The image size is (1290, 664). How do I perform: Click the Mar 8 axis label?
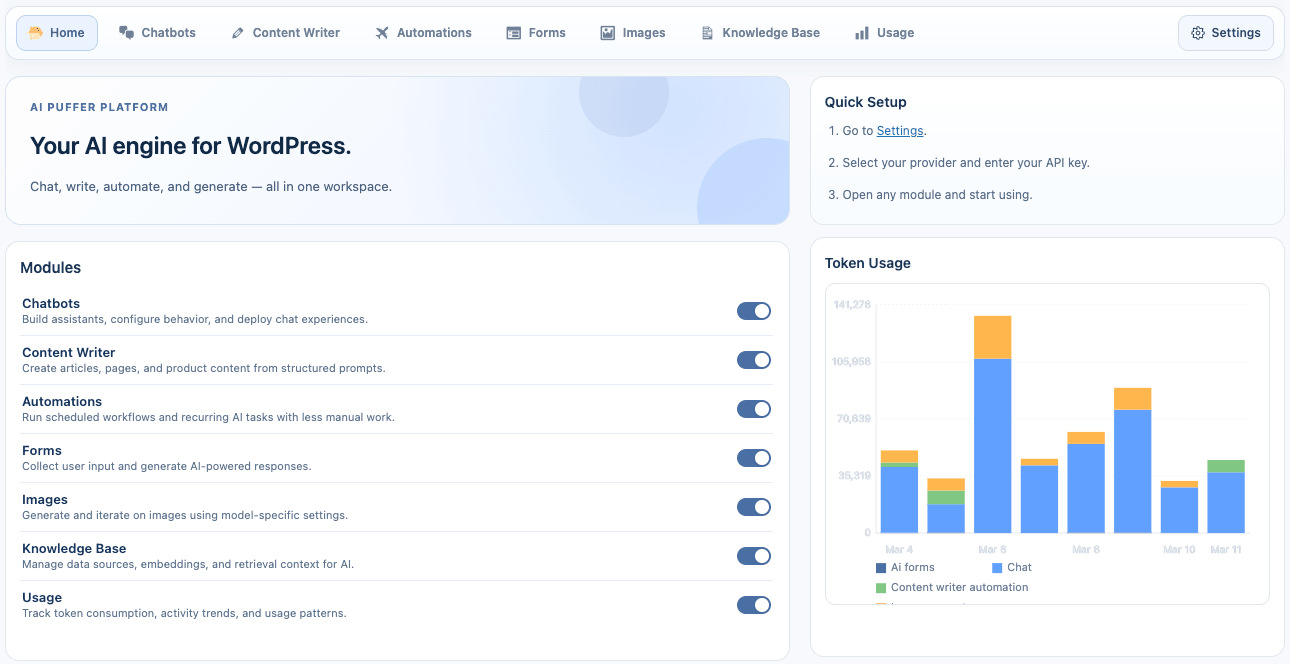coord(1086,549)
